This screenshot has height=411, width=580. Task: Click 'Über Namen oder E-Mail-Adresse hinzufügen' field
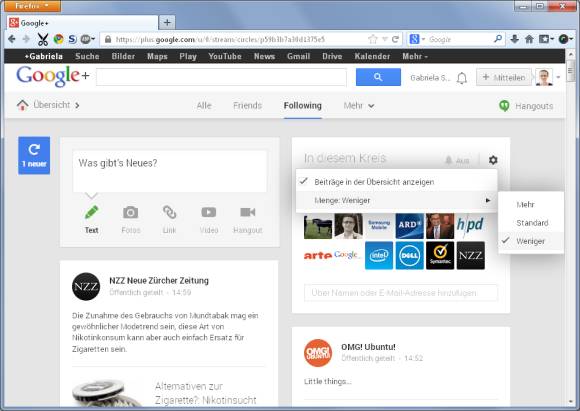(x=401, y=293)
